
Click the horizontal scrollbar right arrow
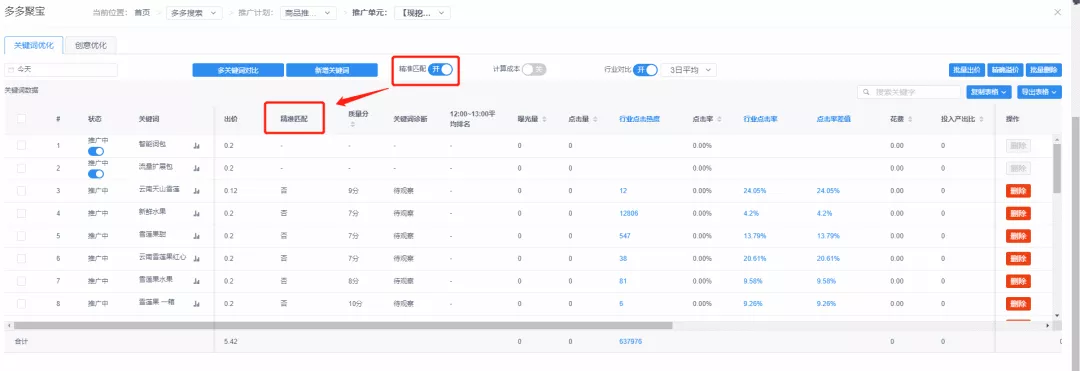1048,326
